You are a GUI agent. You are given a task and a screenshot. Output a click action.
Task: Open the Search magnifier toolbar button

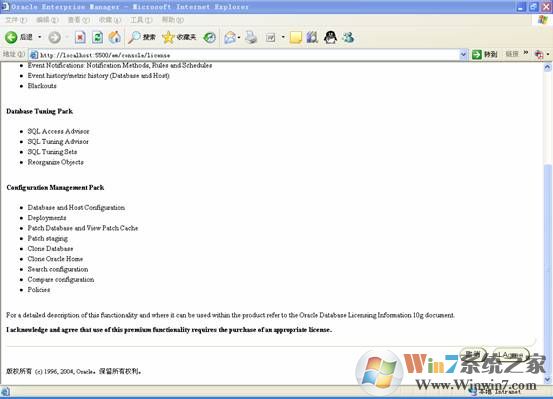click(x=142, y=37)
